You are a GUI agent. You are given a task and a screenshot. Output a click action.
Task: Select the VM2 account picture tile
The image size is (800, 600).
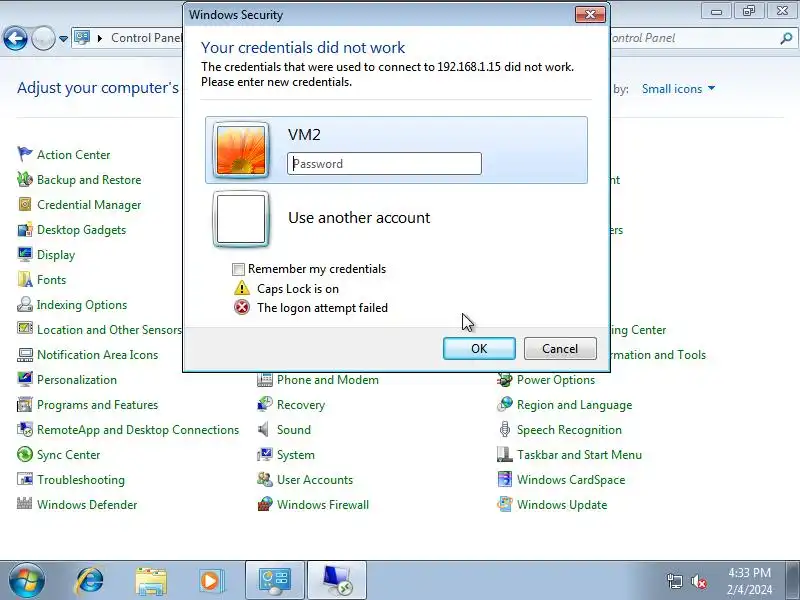(x=241, y=150)
